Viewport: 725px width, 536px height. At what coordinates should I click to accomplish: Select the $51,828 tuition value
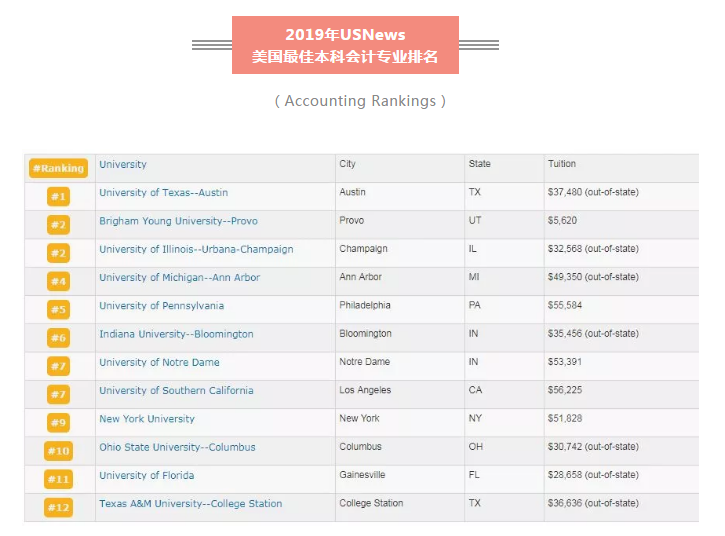click(565, 418)
